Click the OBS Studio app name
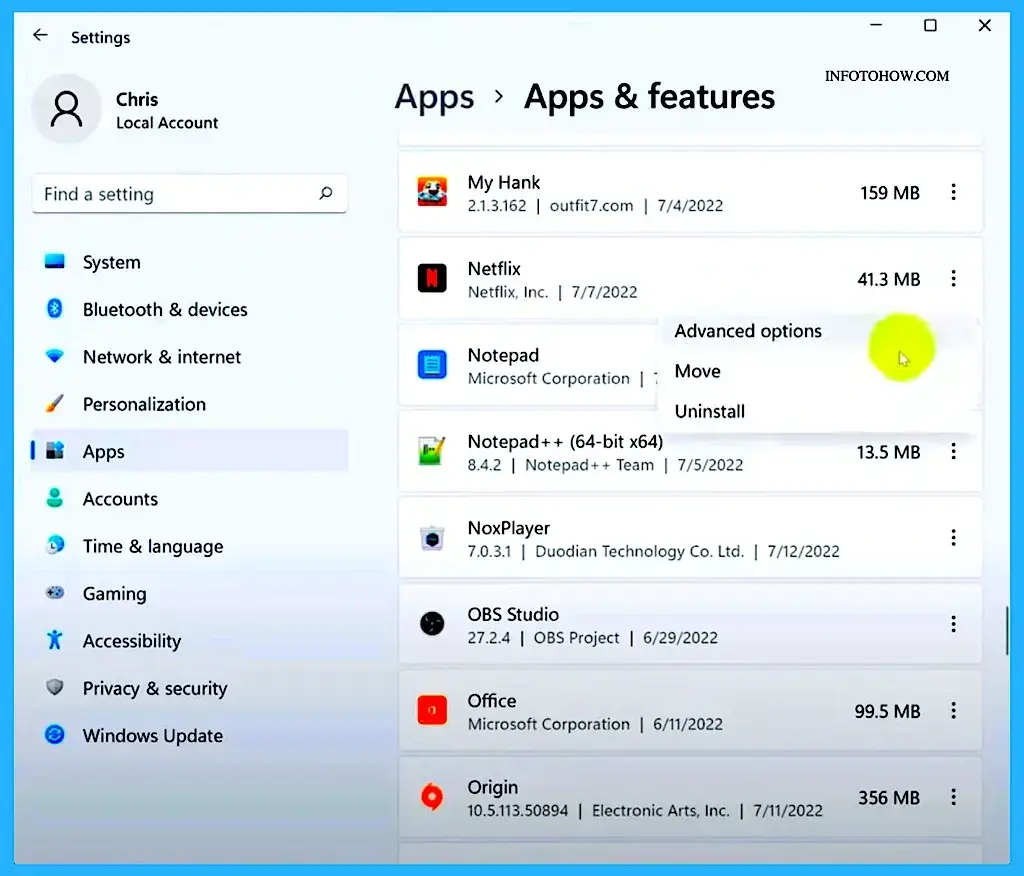Screen dimensions: 1024x876 pos(513,614)
